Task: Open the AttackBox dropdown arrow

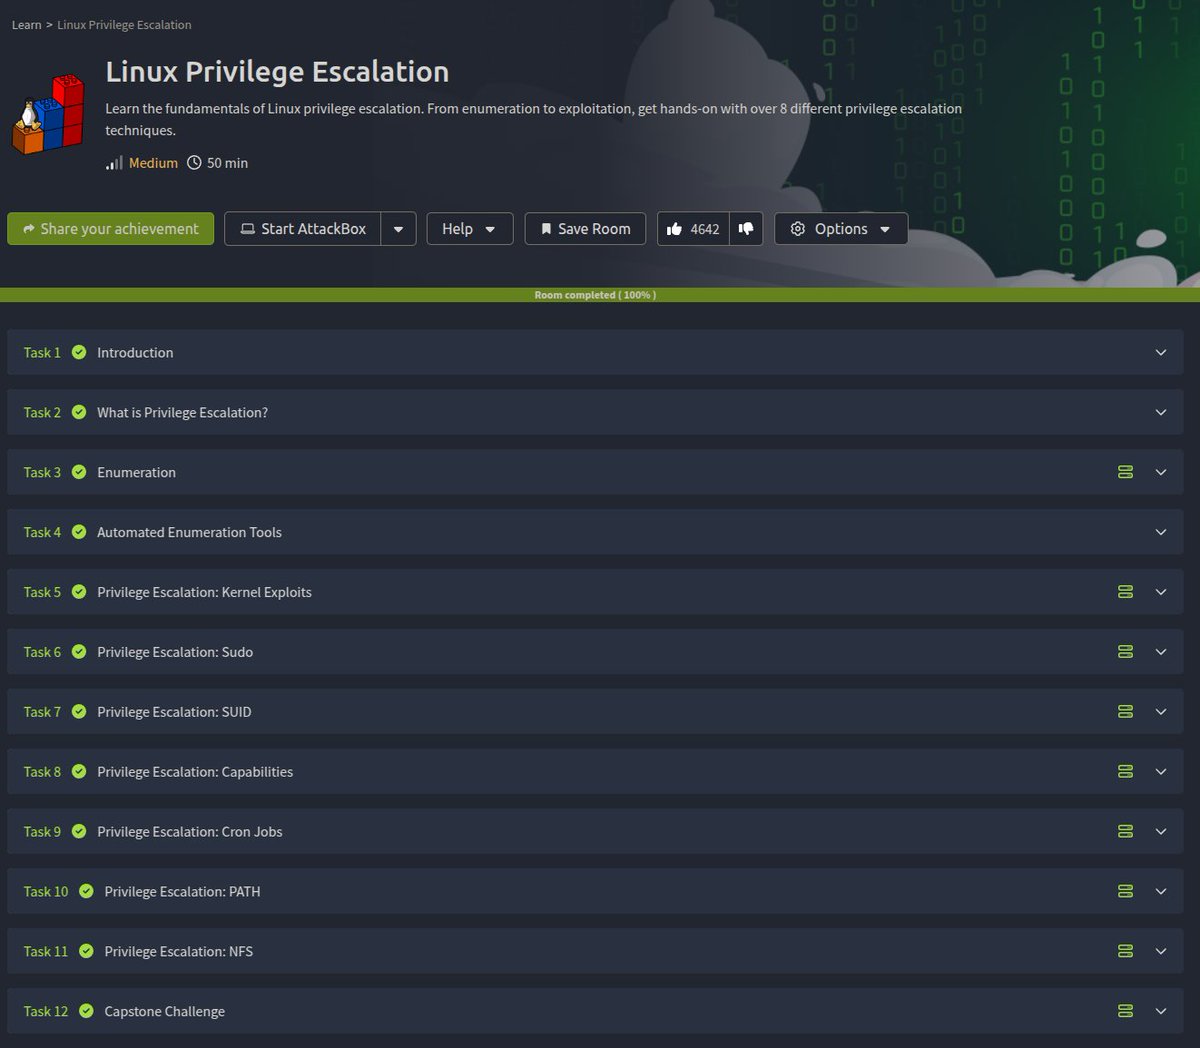Action: [398, 229]
